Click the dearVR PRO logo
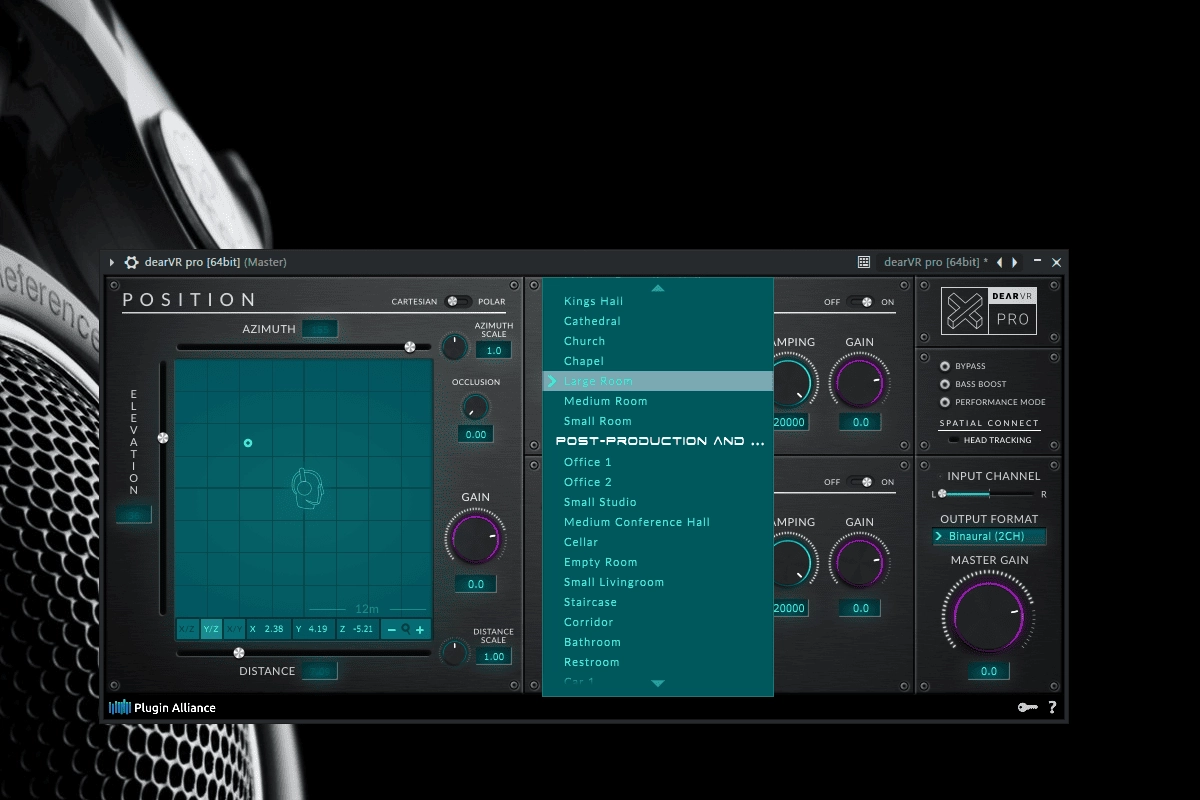The width and height of the screenshot is (1200, 800). click(989, 311)
